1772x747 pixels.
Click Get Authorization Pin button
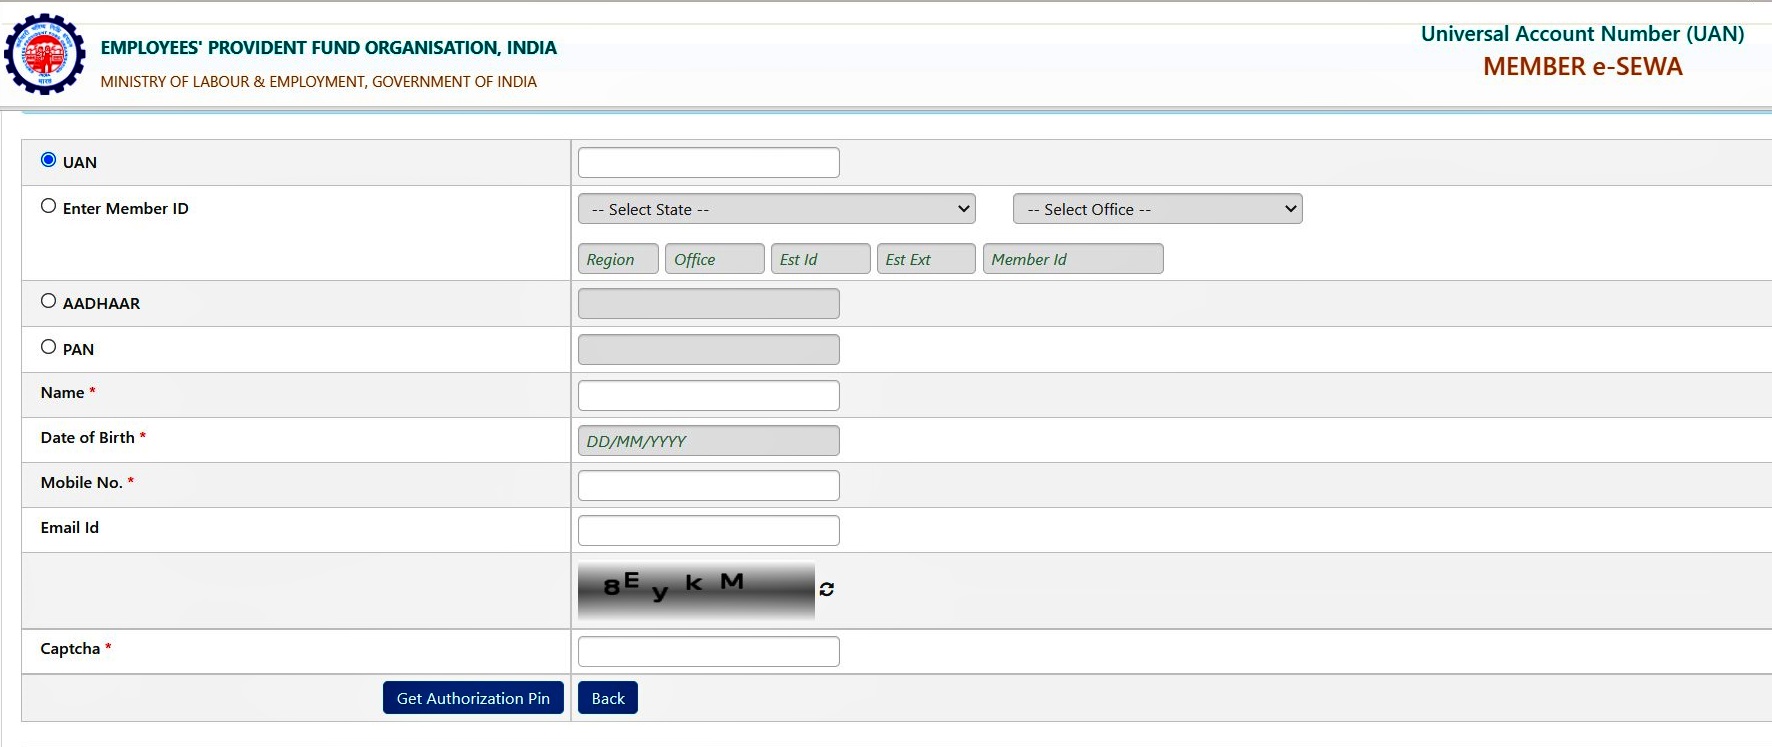coord(473,698)
